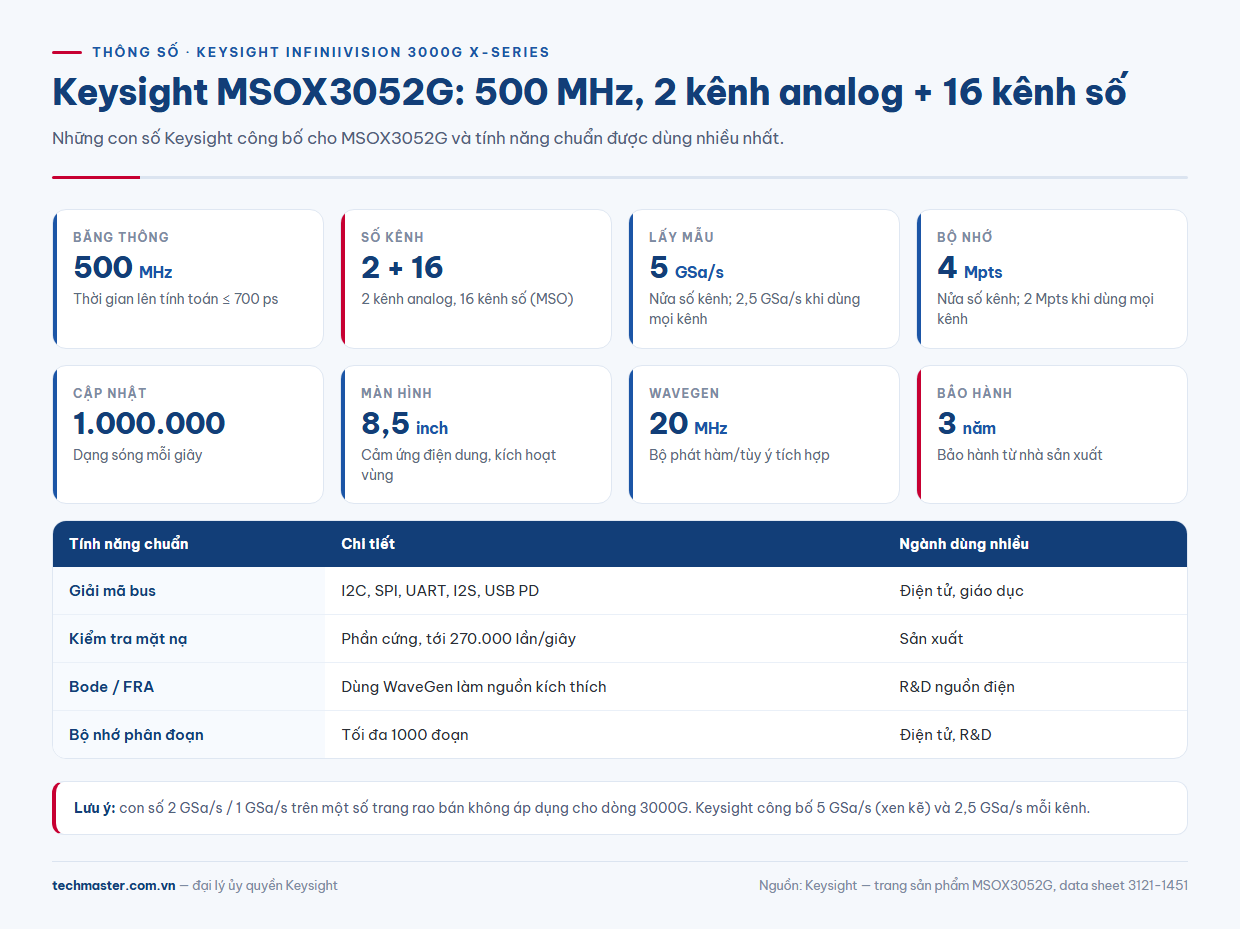Open the techmaster.com.vn link
Image resolution: width=1240 pixels, height=929 pixels.
113,885
